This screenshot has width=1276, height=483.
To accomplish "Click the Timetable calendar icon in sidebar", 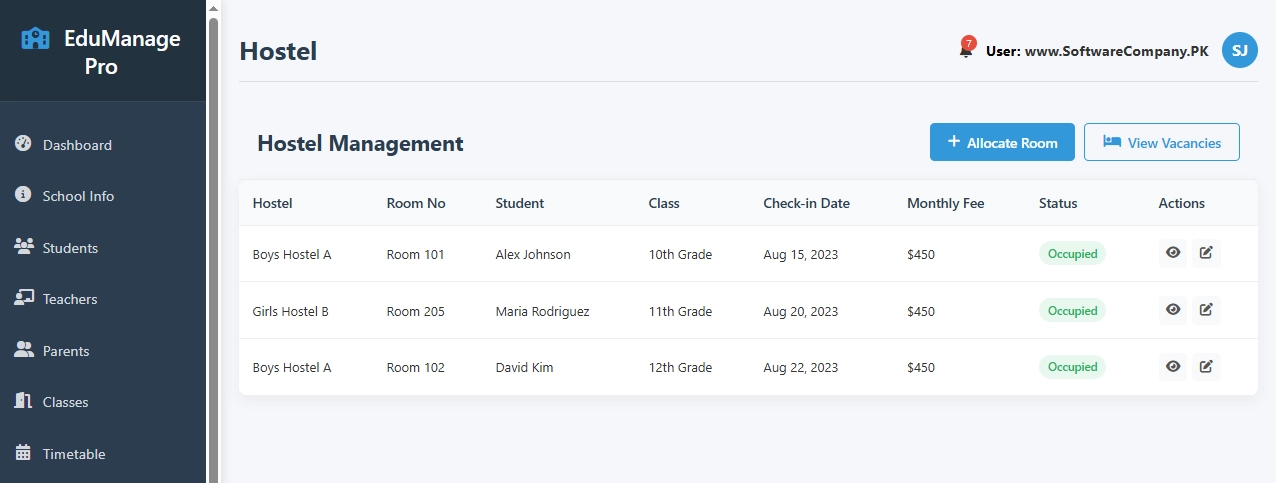I will [24, 453].
